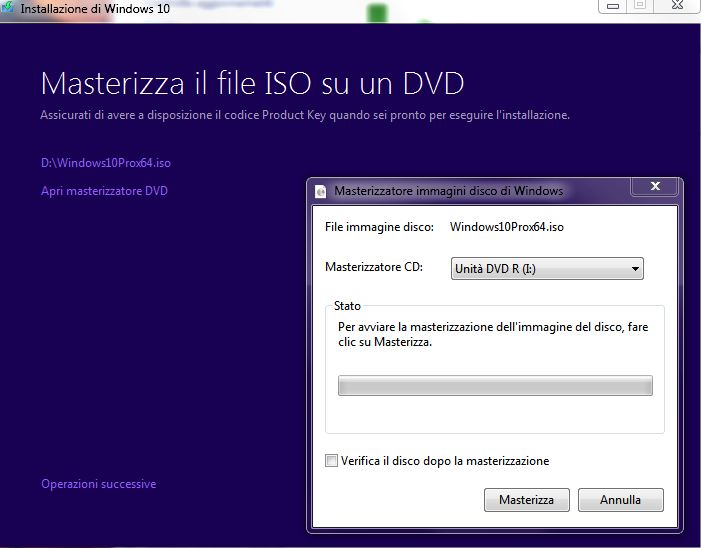The image size is (701, 548).
Task: Click the Masterizzatore immagini disco di Windows title
Action: point(449,191)
